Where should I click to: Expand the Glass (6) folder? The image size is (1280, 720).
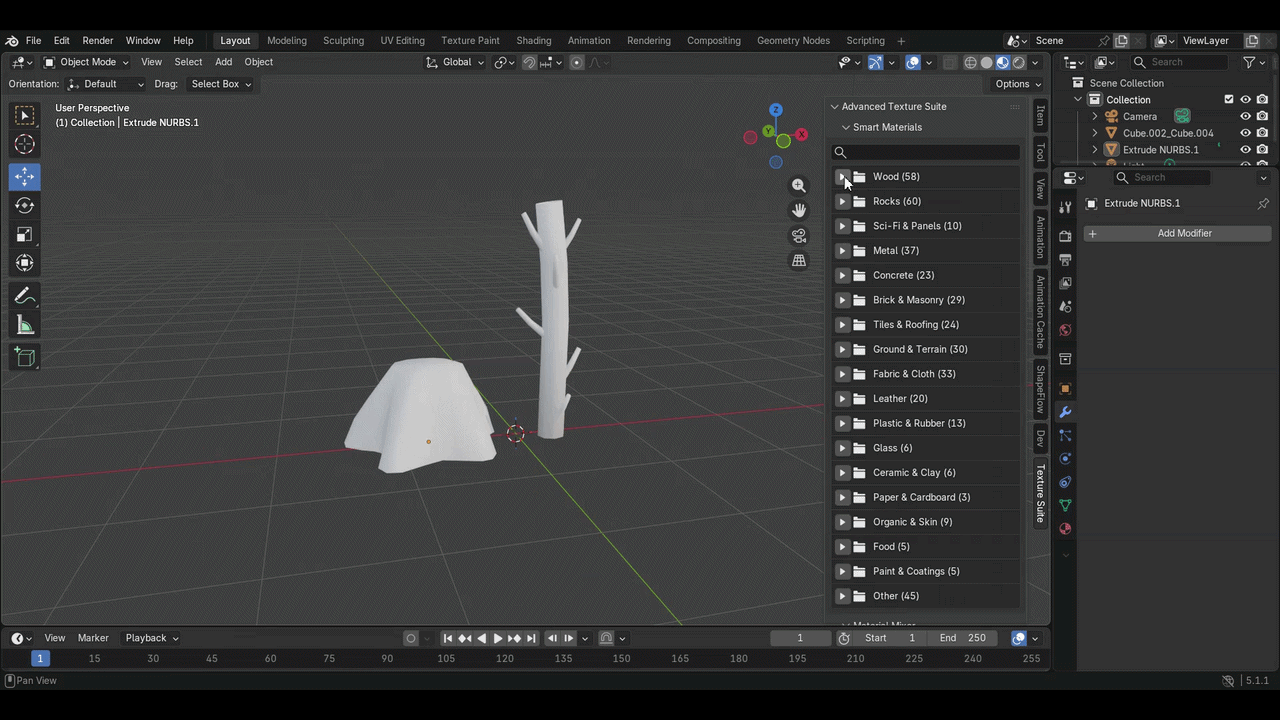coord(842,448)
